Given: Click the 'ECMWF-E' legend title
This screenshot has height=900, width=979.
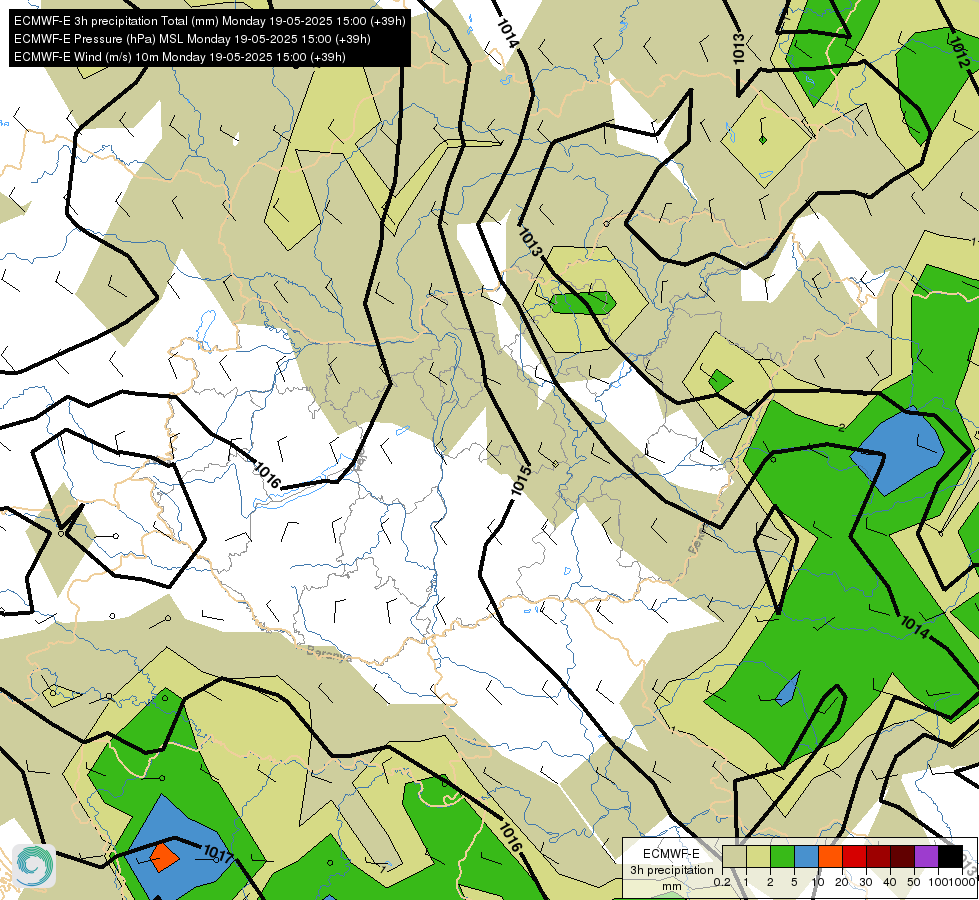Looking at the screenshot, I should [671, 854].
